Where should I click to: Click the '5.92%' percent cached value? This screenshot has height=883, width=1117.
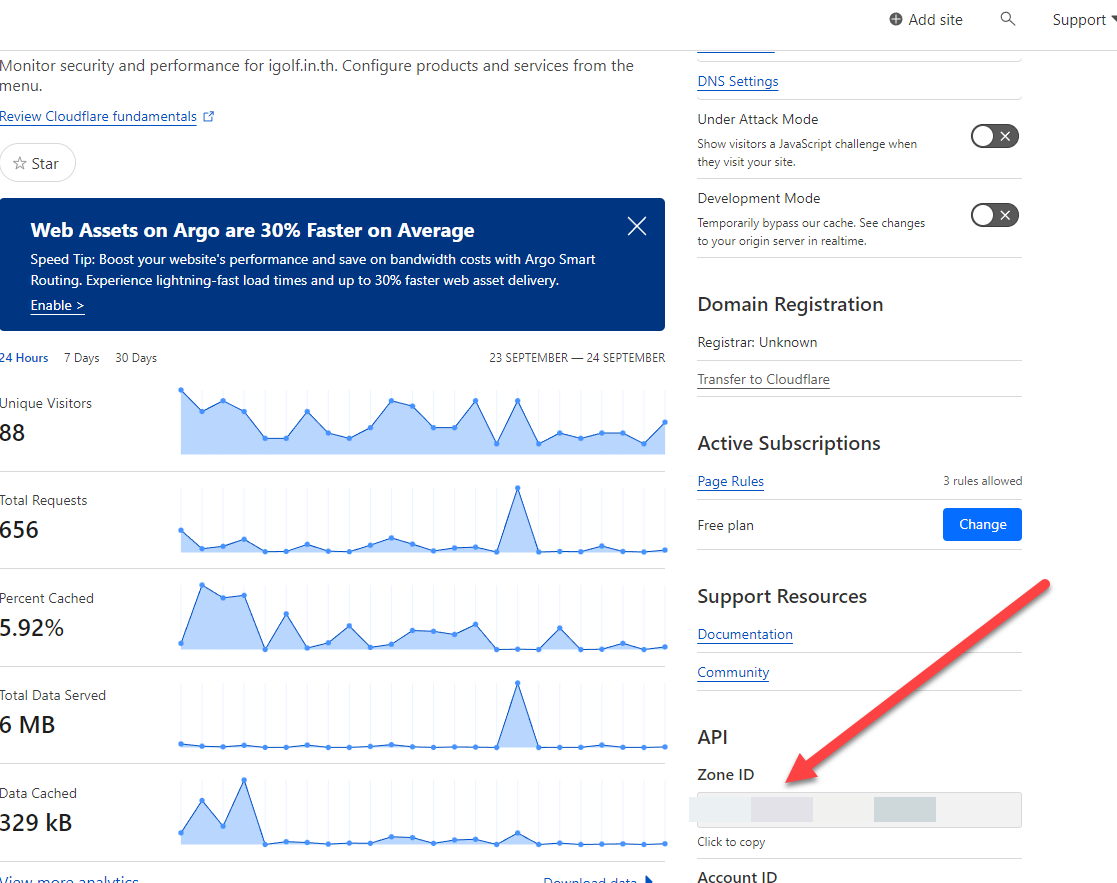point(31,628)
